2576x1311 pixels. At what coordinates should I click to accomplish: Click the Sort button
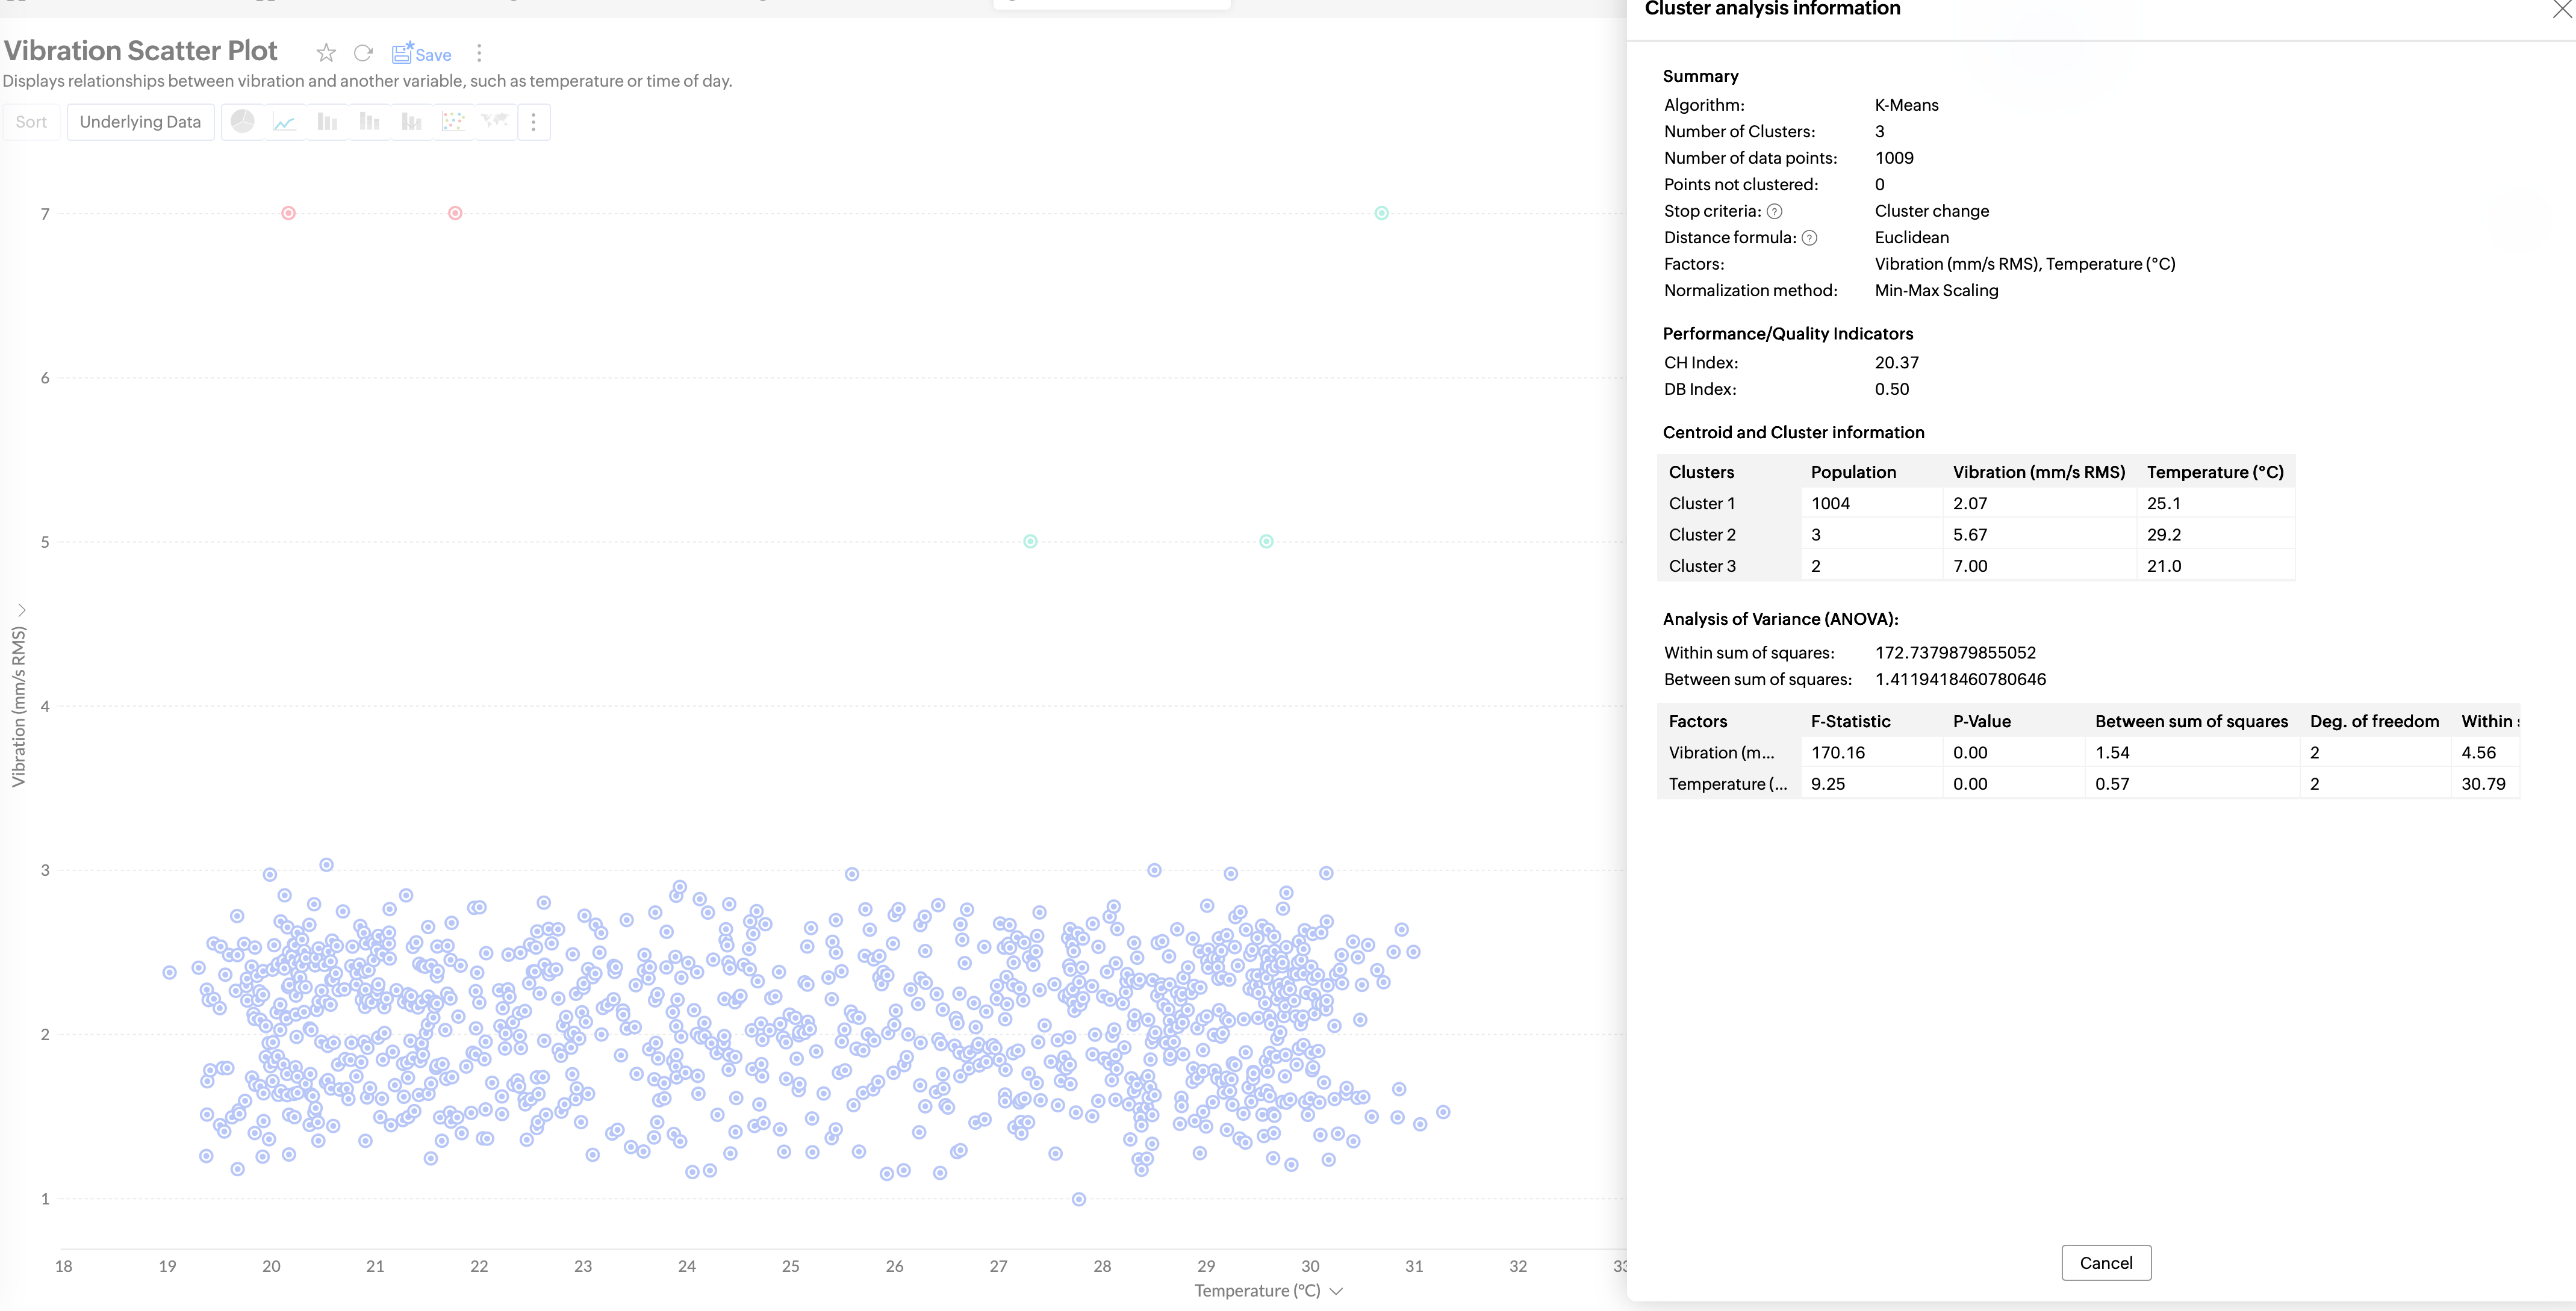31,122
